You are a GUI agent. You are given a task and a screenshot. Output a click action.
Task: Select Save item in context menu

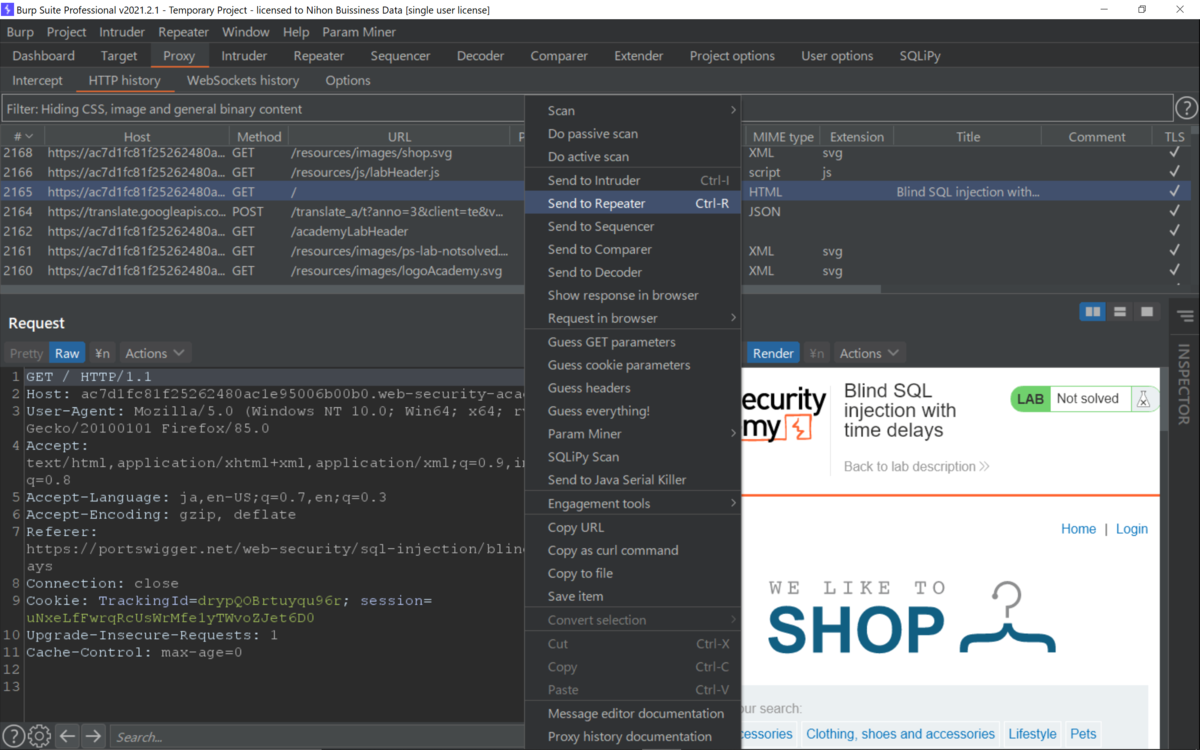click(x=632, y=596)
